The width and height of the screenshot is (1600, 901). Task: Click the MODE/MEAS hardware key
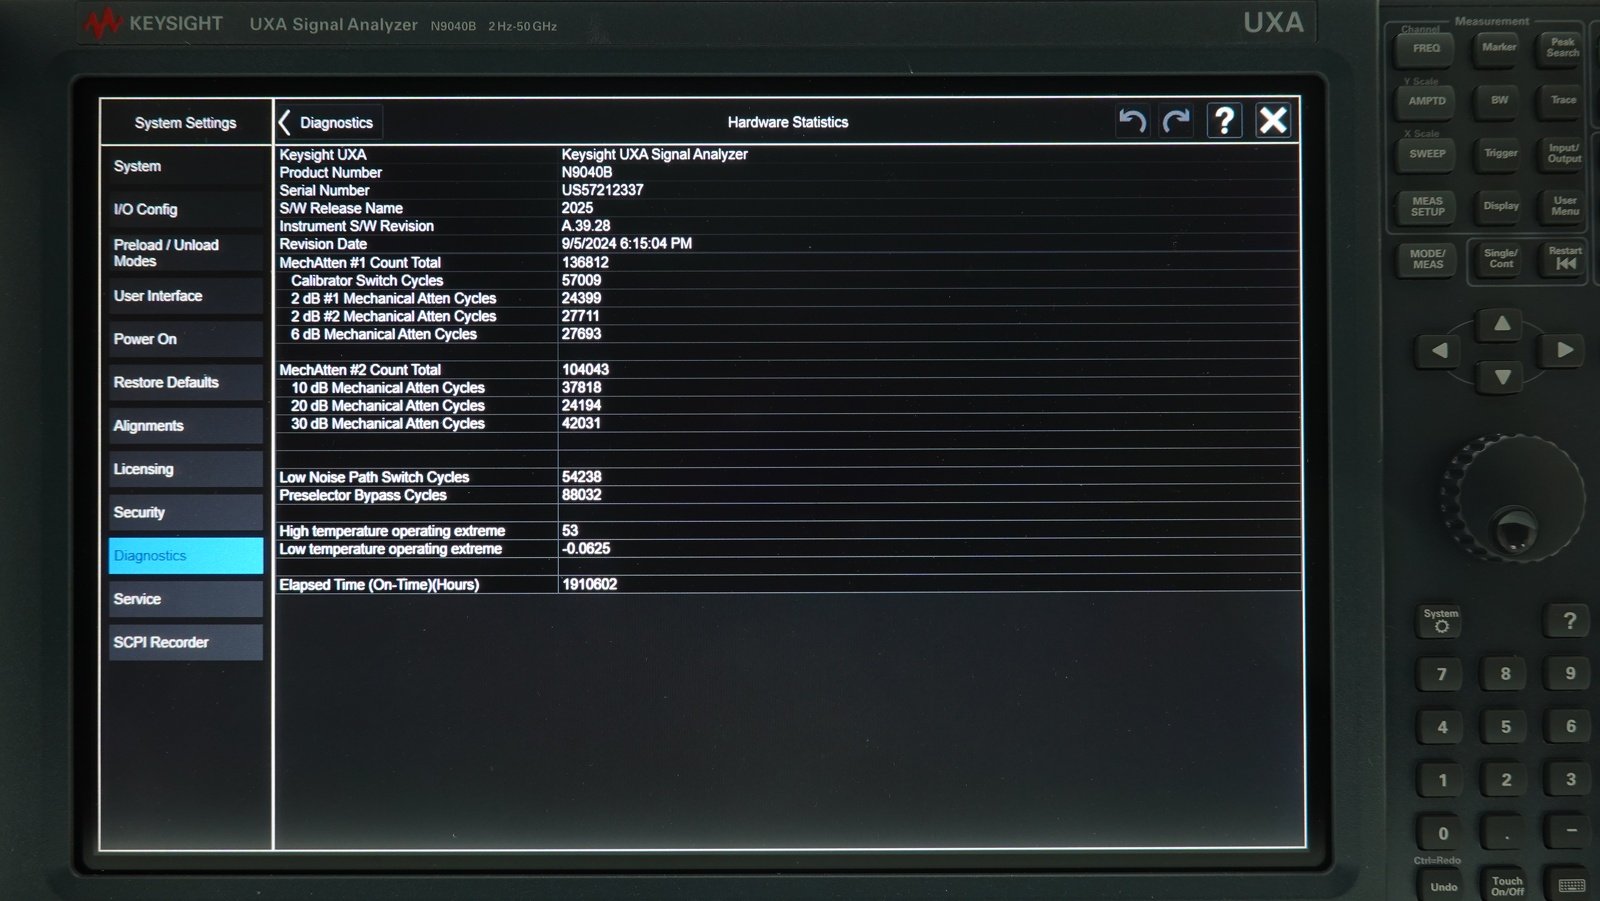pyautogui.click(x=1427, y=259)
